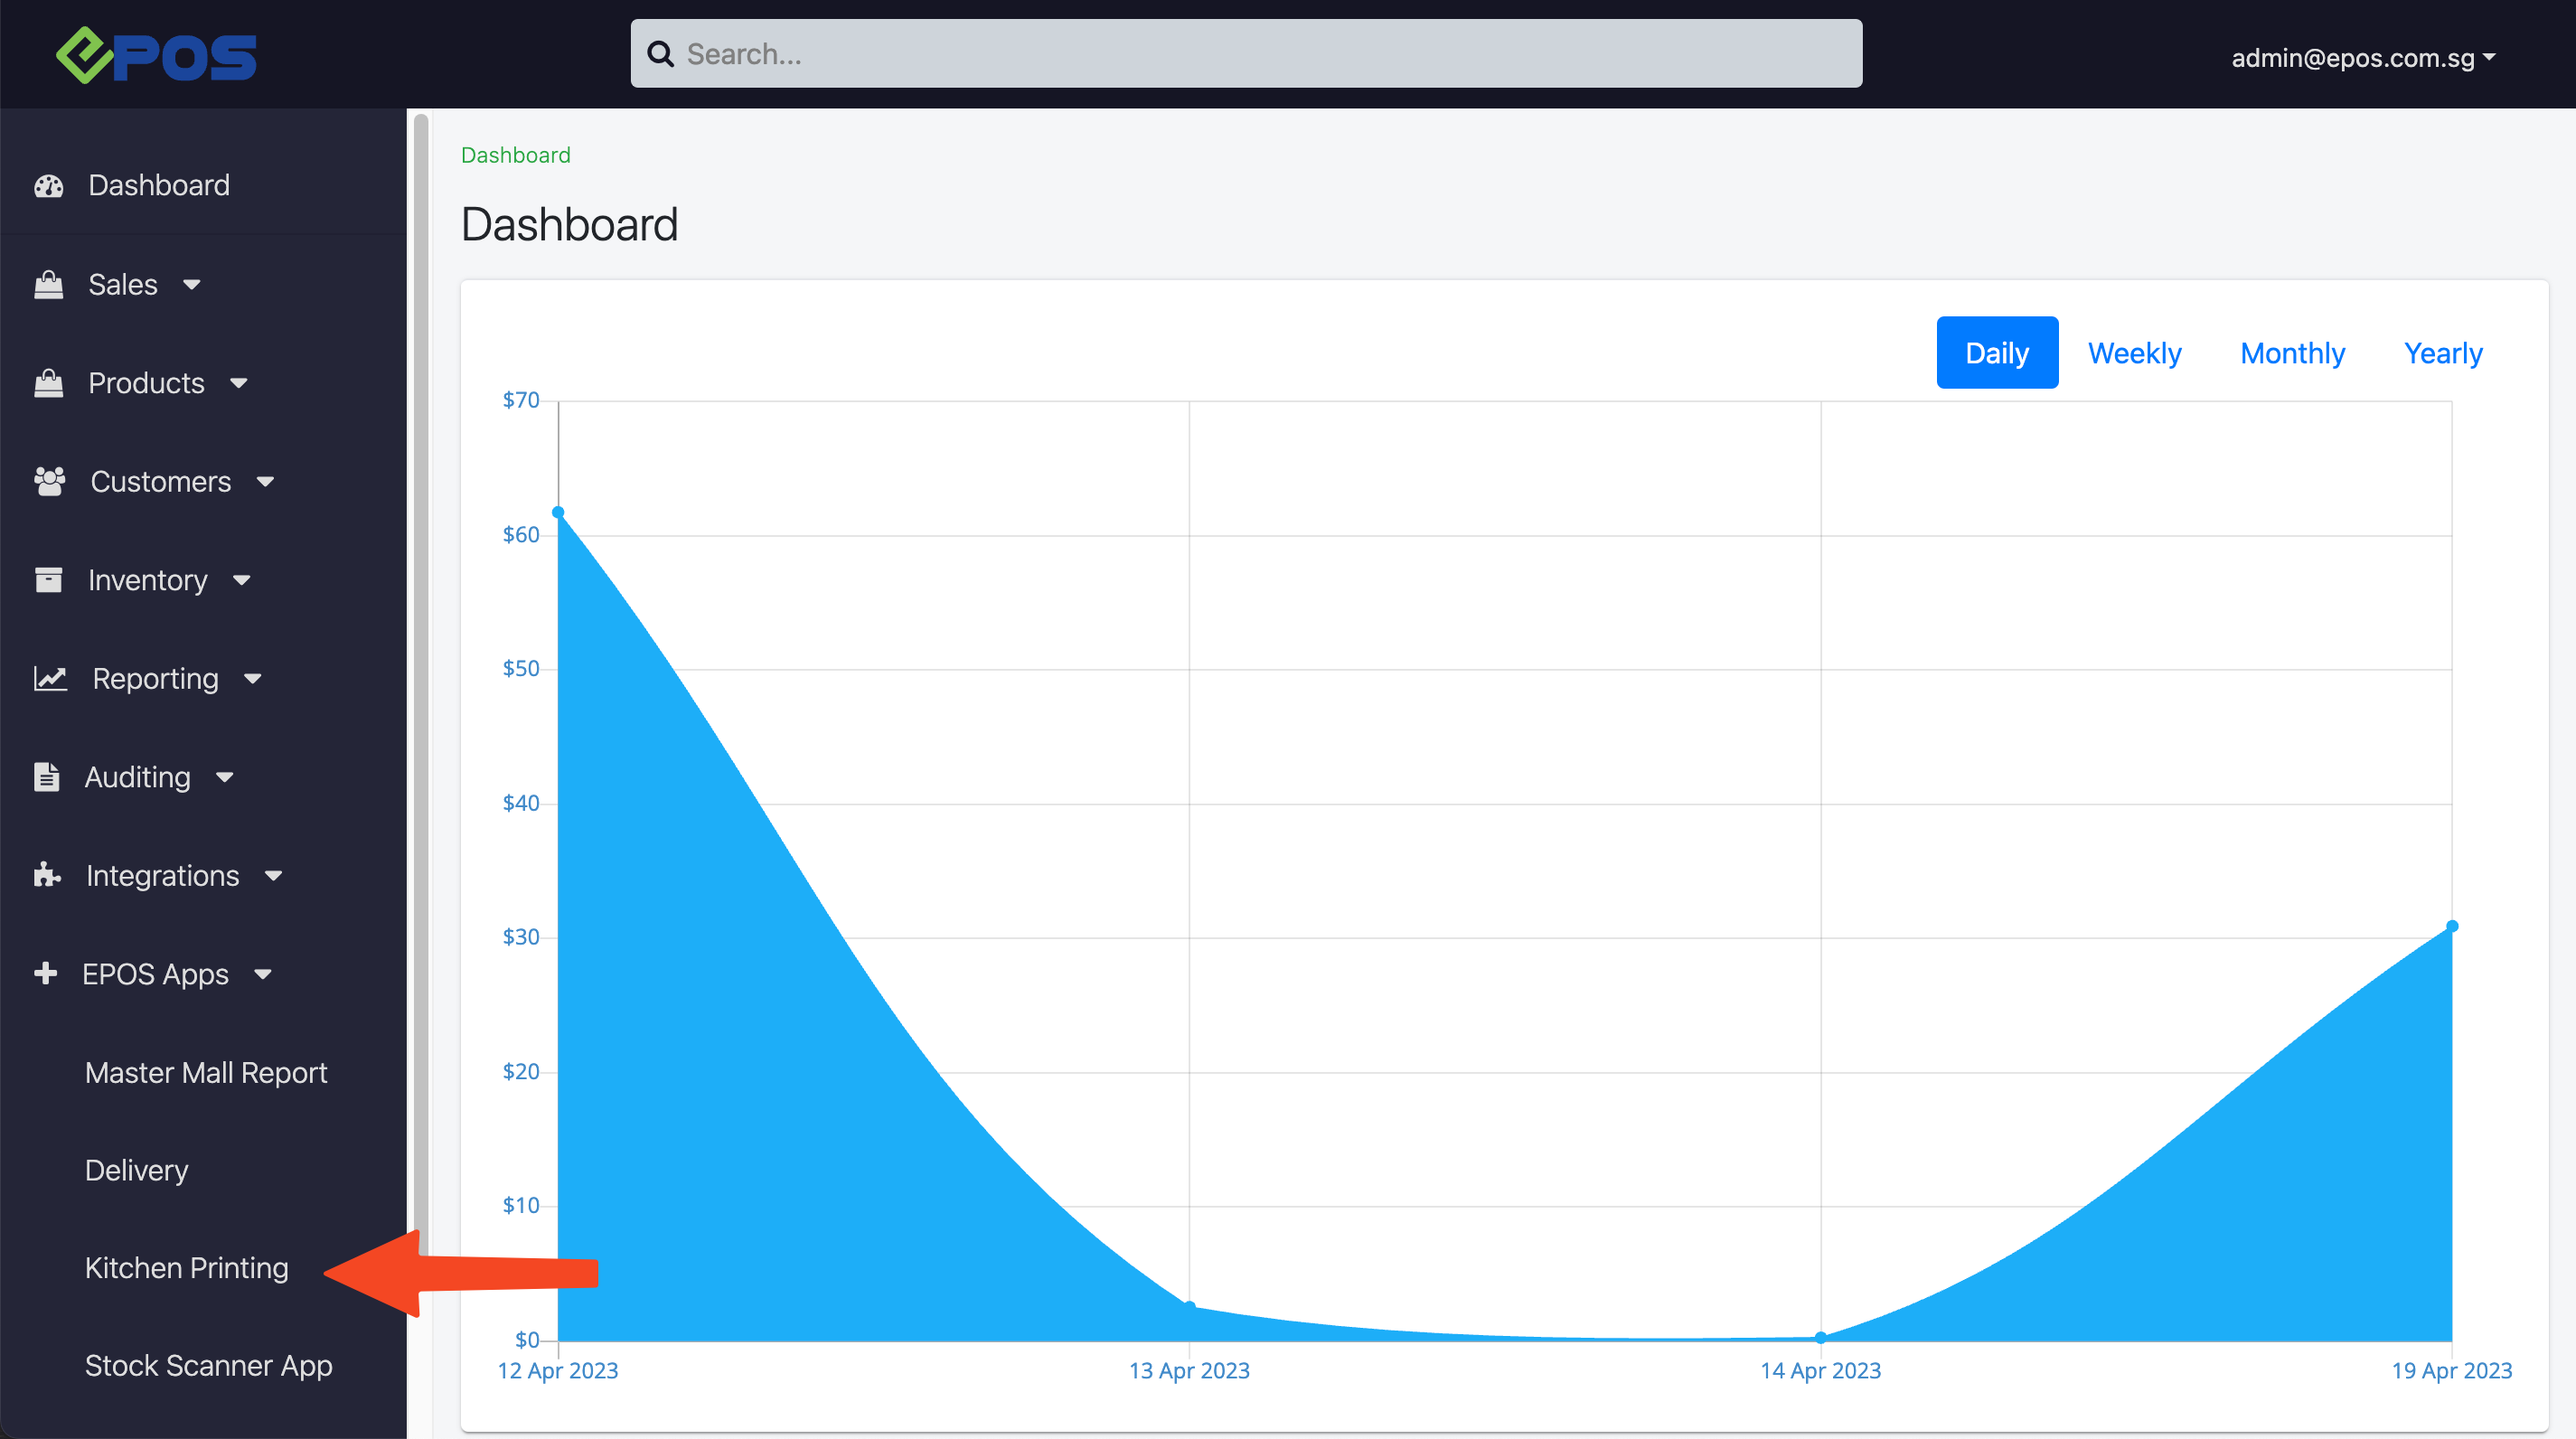Collapse the EPOS Apps menu arrow
This screenshot has width=2576, height=1439.
tap(263, 975)
